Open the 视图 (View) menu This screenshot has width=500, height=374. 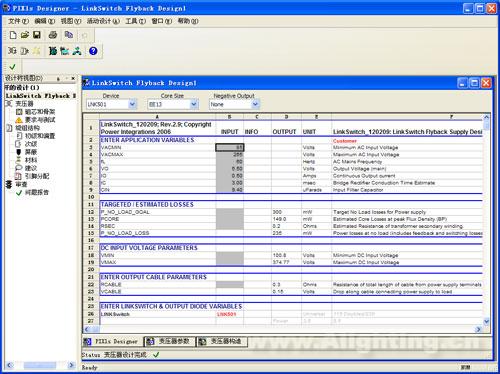coord(71,21)
